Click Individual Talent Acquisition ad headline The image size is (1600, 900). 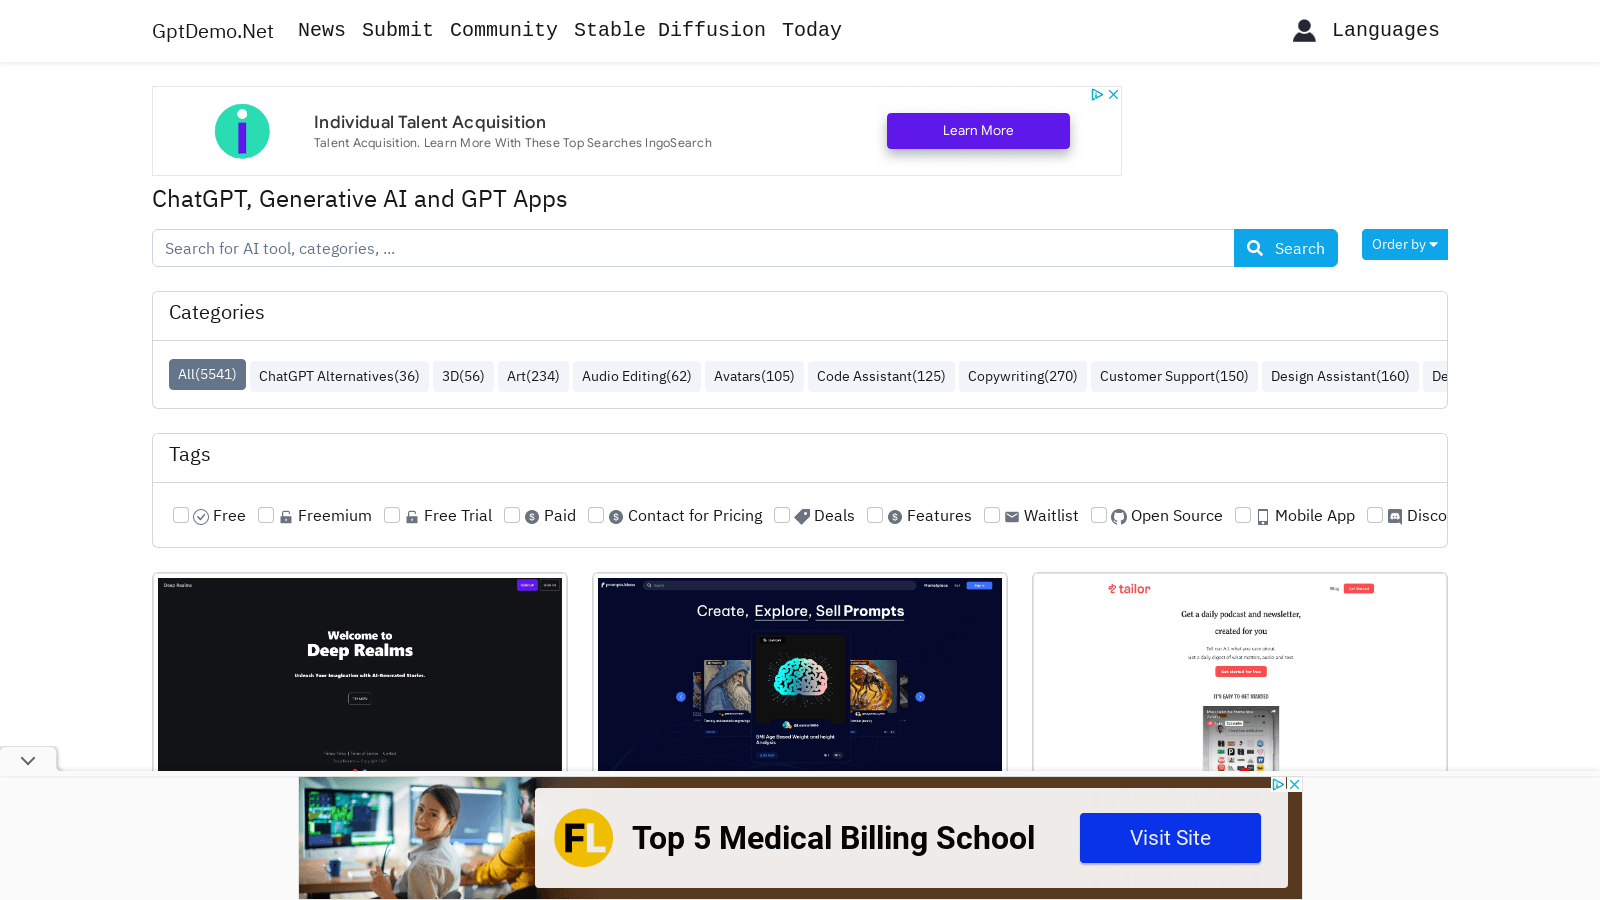pyautogui.click(x=430, y=122)
